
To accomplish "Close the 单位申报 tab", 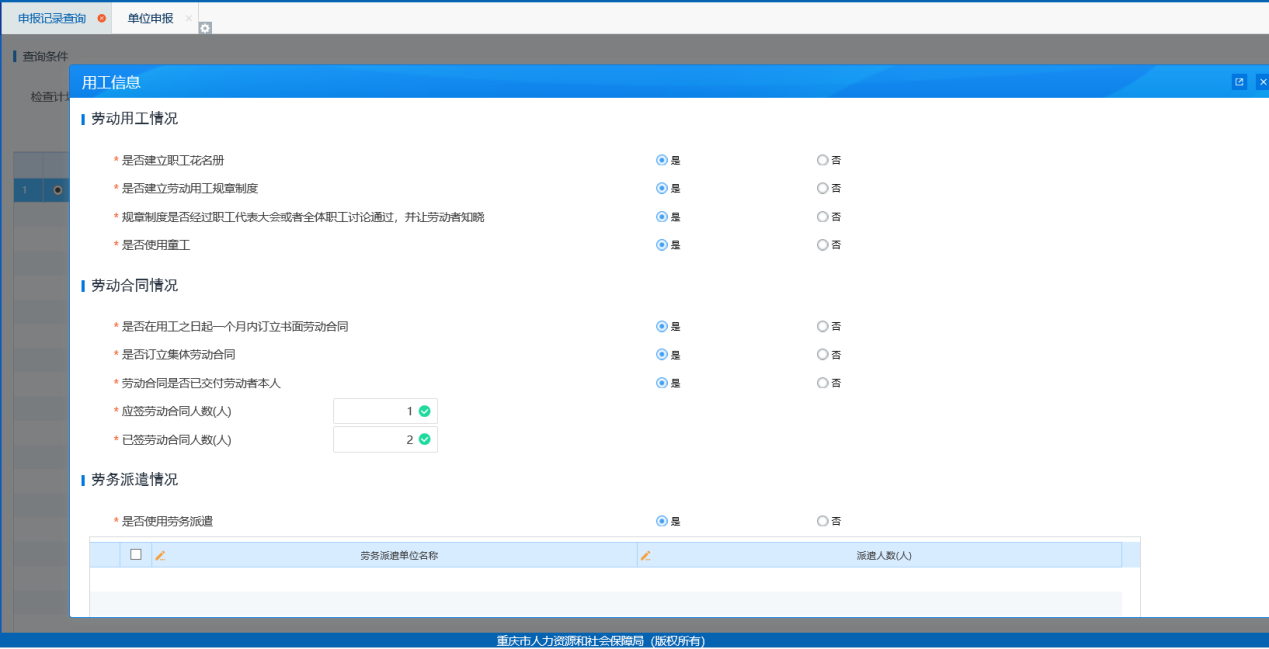I will point(189,18).
